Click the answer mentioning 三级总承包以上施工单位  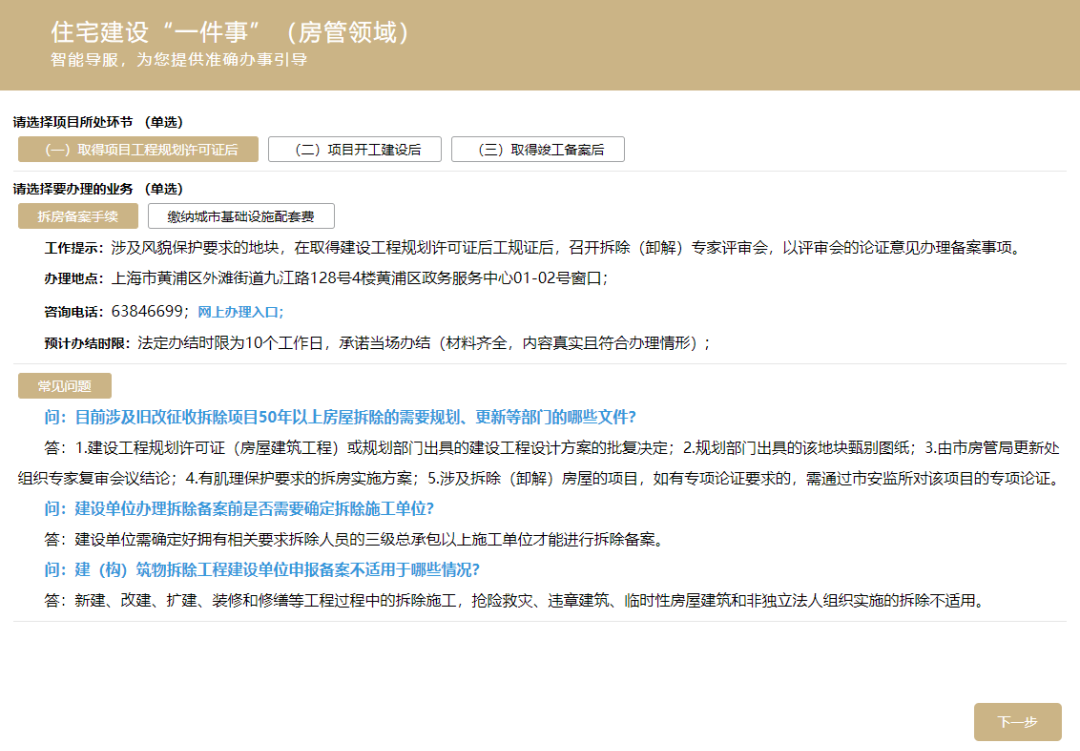point(369,540)
